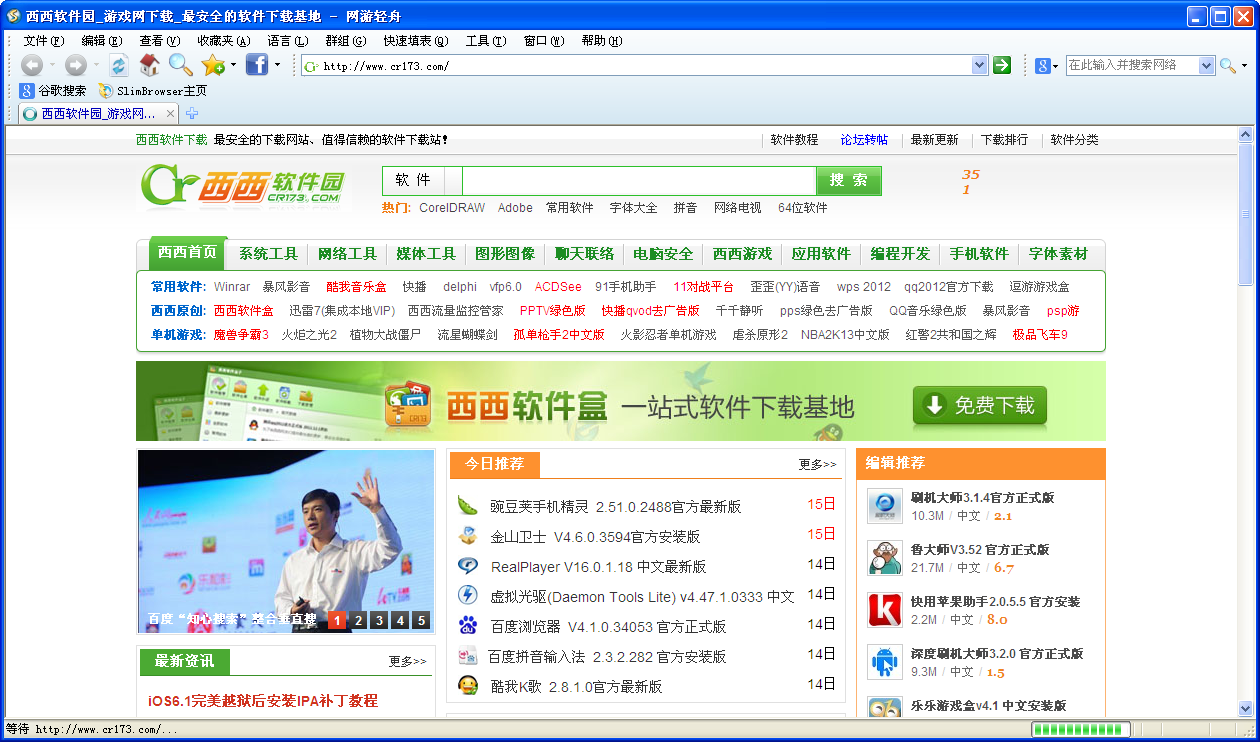Open the address bar URL history dropdown
The width and height of the screenshot is (1260, 742).
coord(979,65)
